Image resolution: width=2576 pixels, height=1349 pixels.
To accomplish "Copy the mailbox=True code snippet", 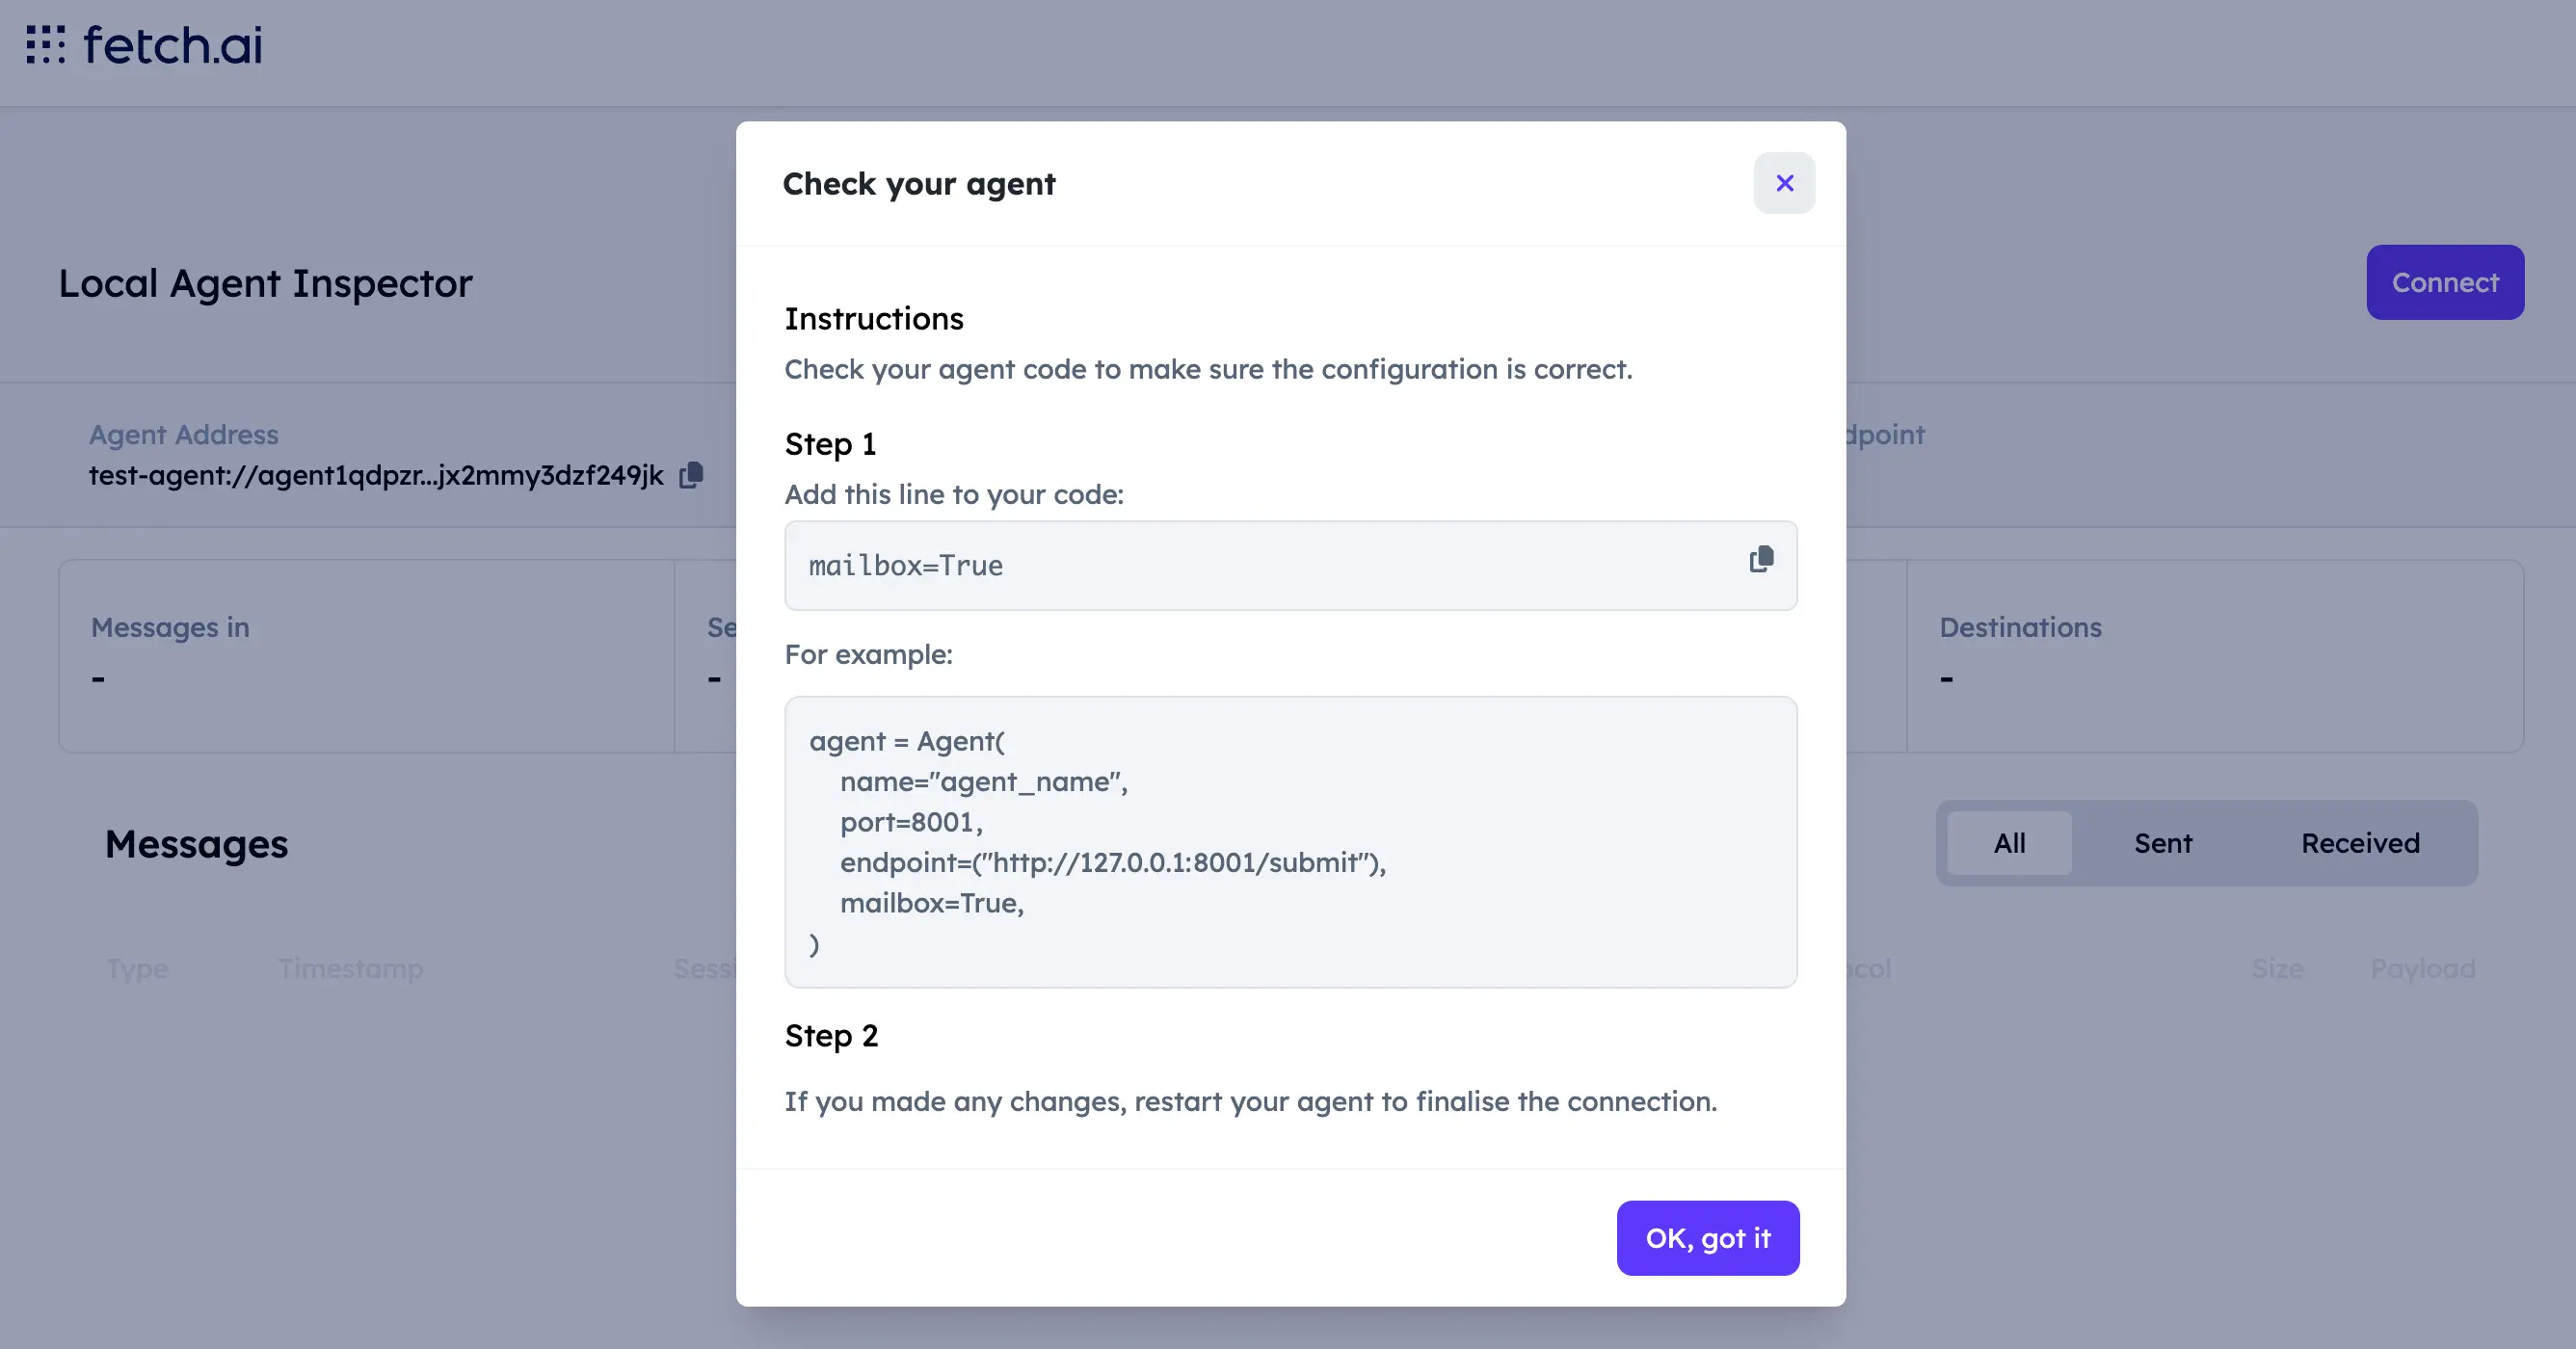I will [x=1760, y=560].
